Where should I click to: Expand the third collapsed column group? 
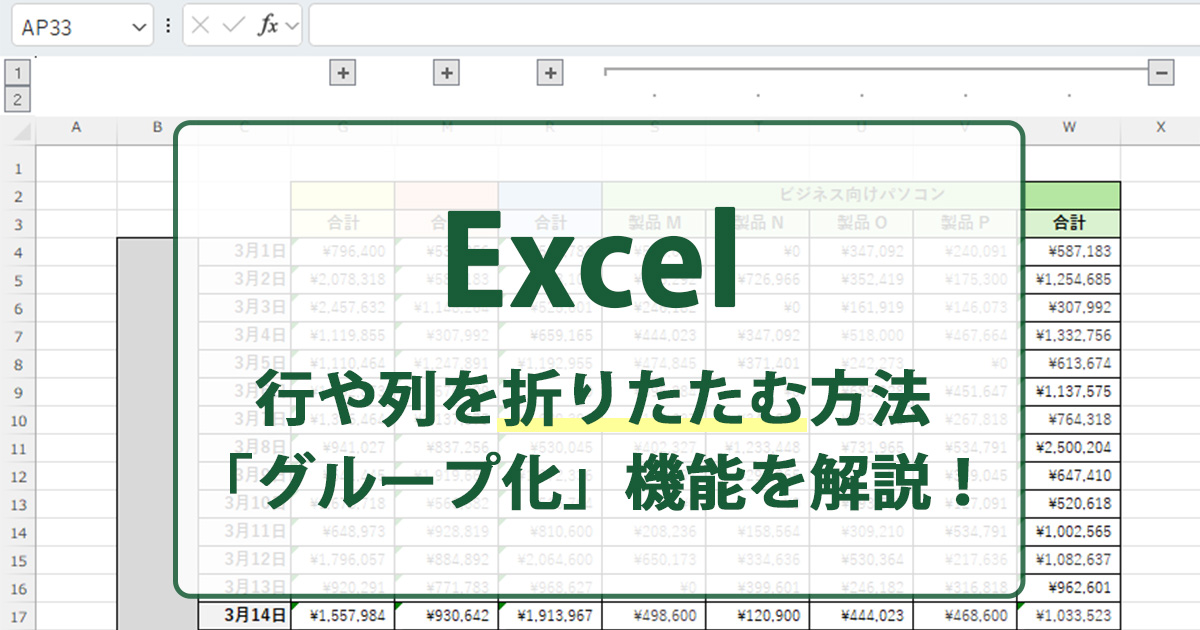[550, 73]
